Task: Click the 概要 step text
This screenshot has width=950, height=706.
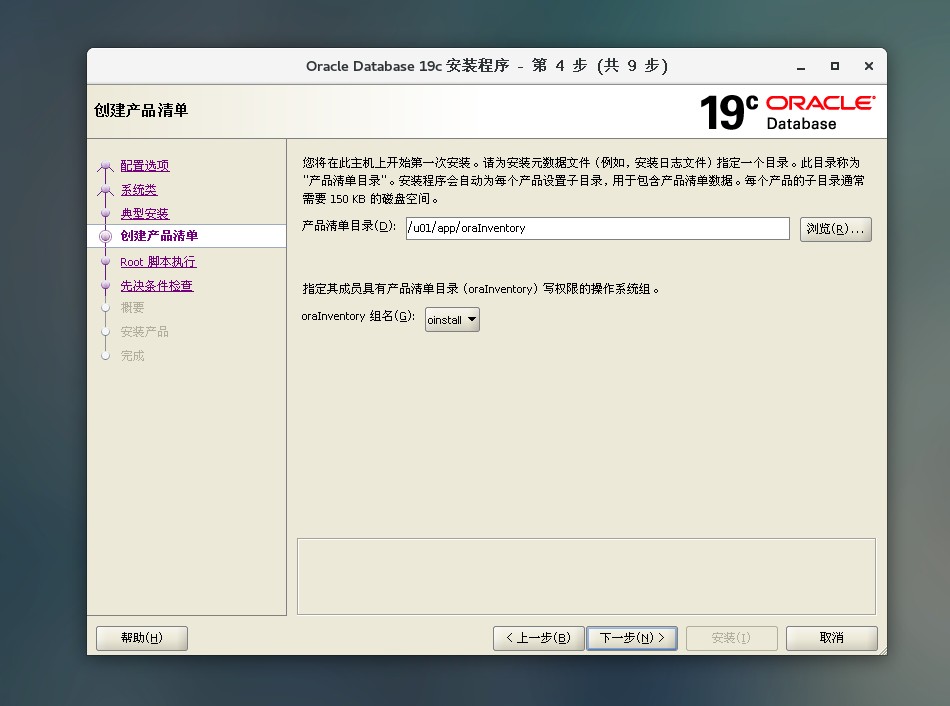Action: point(132,307)
